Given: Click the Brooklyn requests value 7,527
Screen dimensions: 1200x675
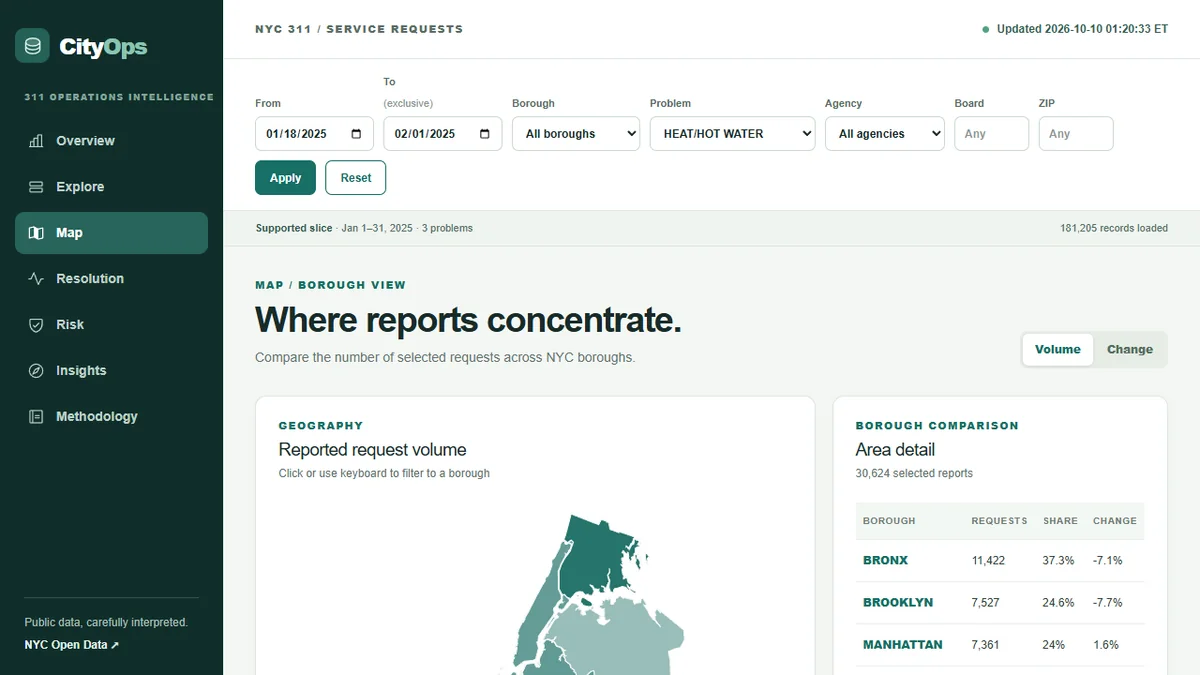Looking at the screenshot, I should [x=985, y=603].
